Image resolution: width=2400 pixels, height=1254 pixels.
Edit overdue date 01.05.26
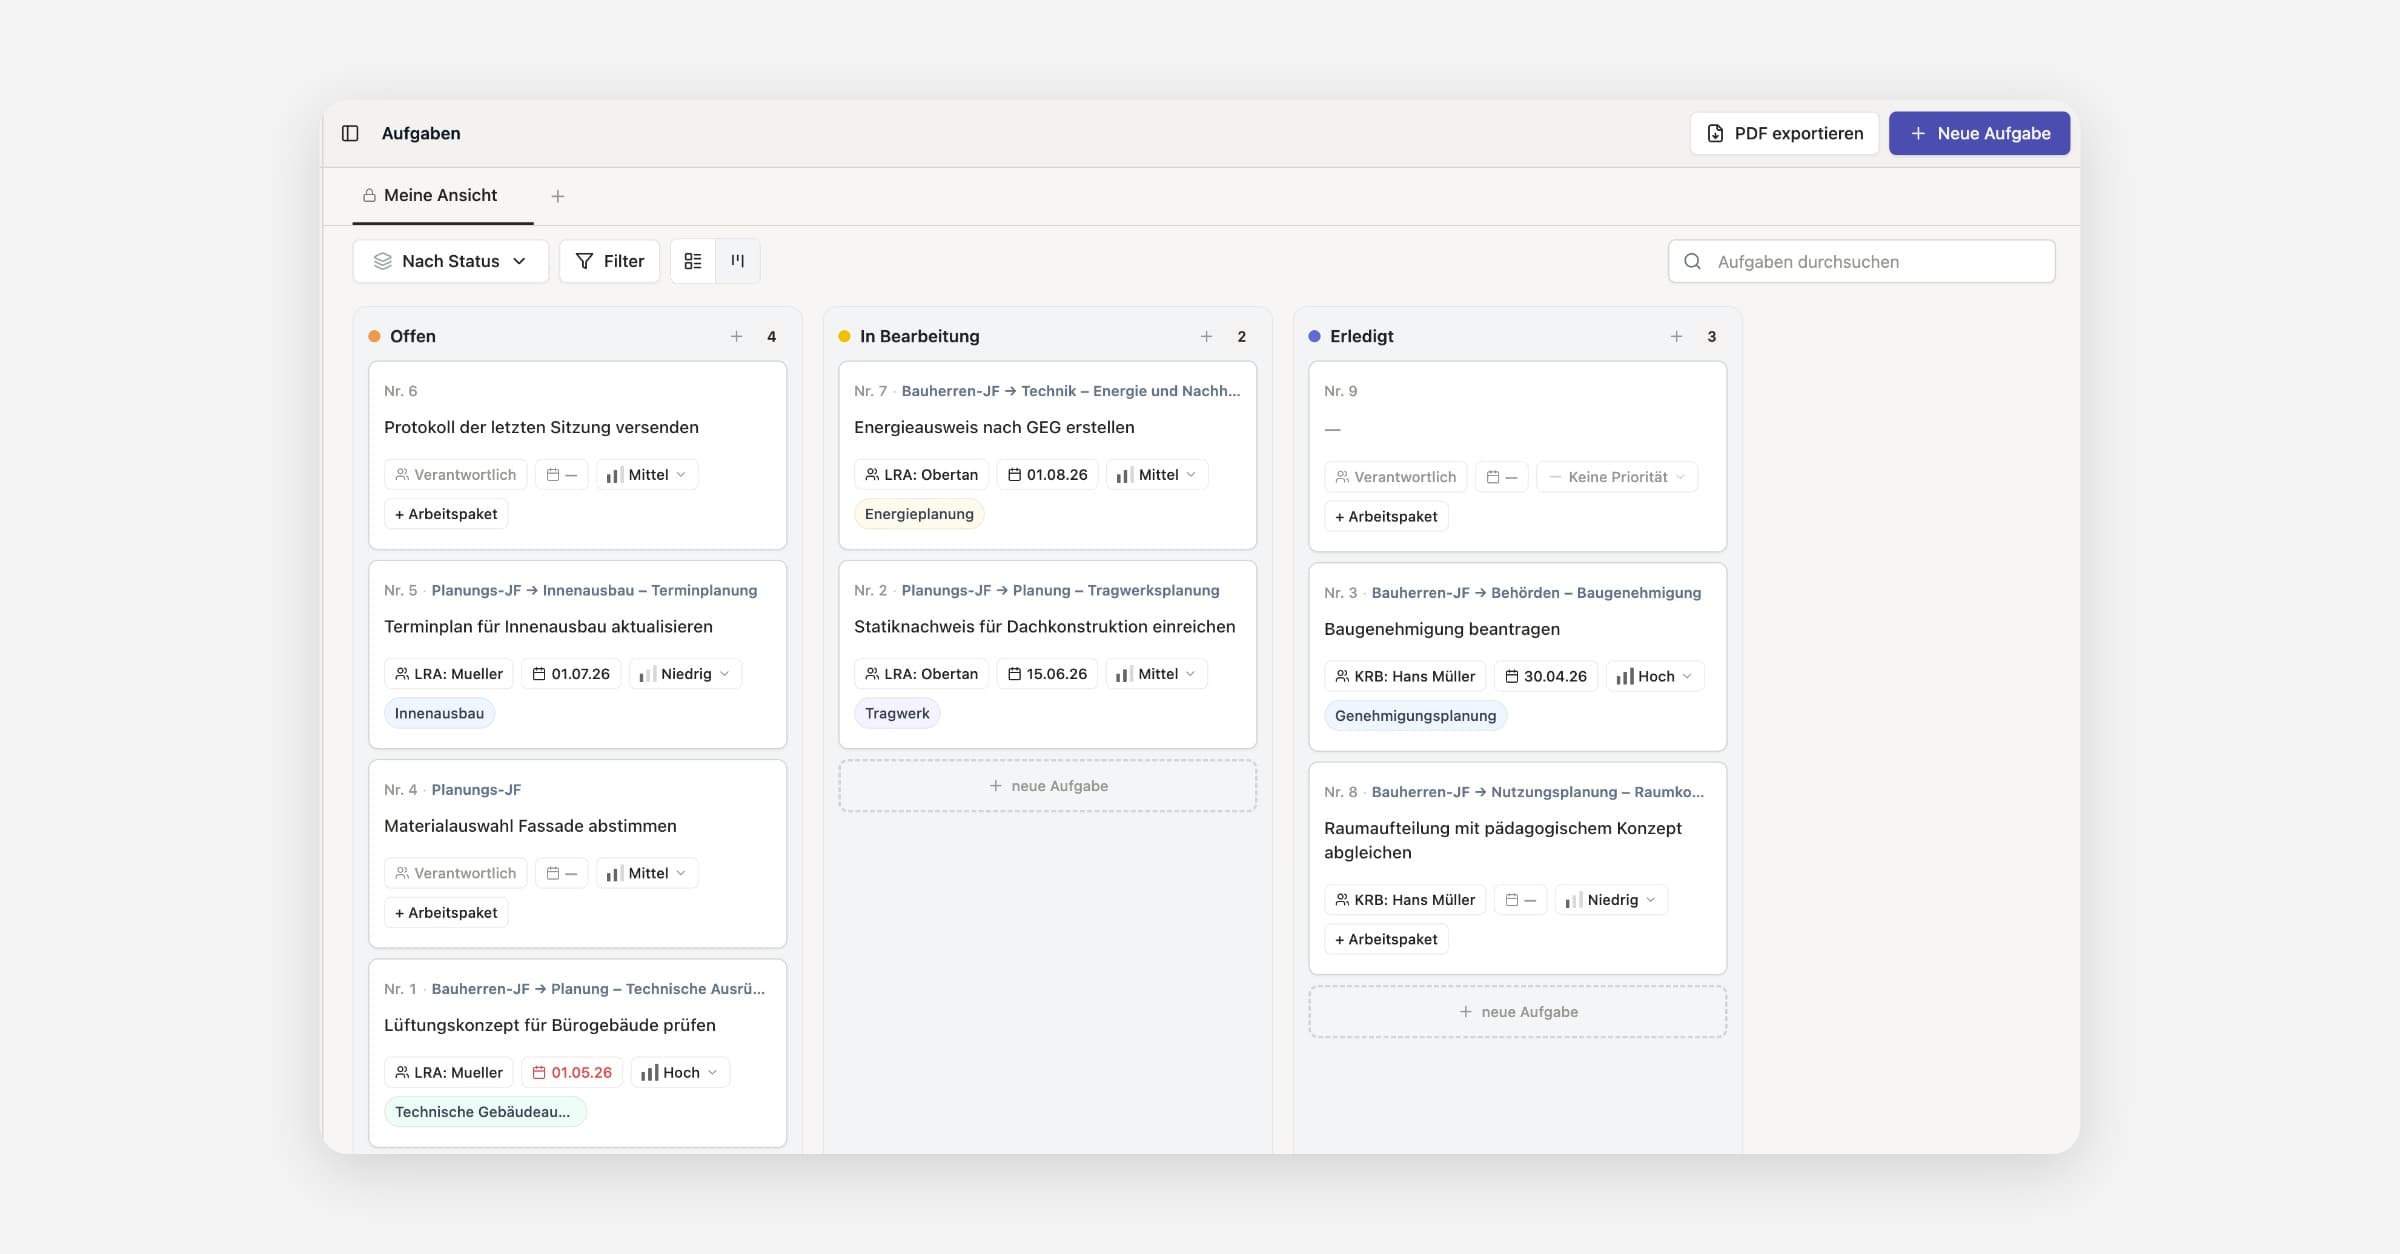572,1072
